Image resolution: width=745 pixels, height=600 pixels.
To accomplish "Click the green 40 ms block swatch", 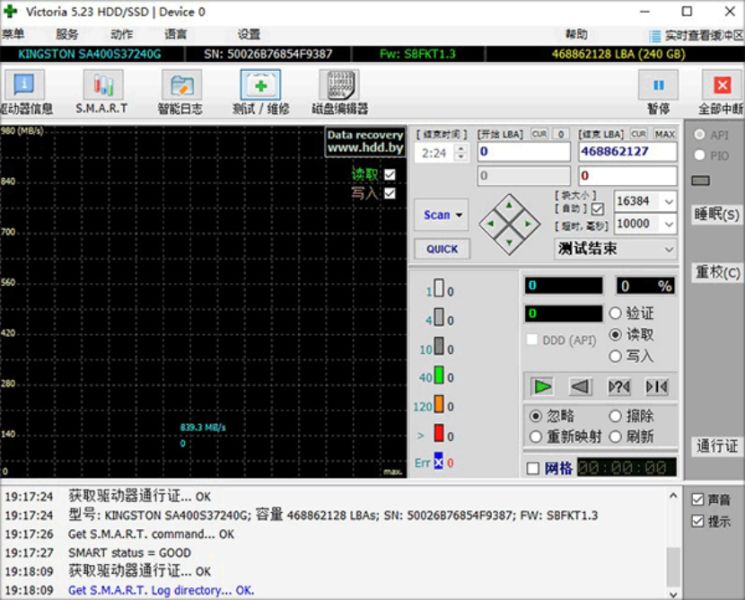I will [x=439, y=375].
